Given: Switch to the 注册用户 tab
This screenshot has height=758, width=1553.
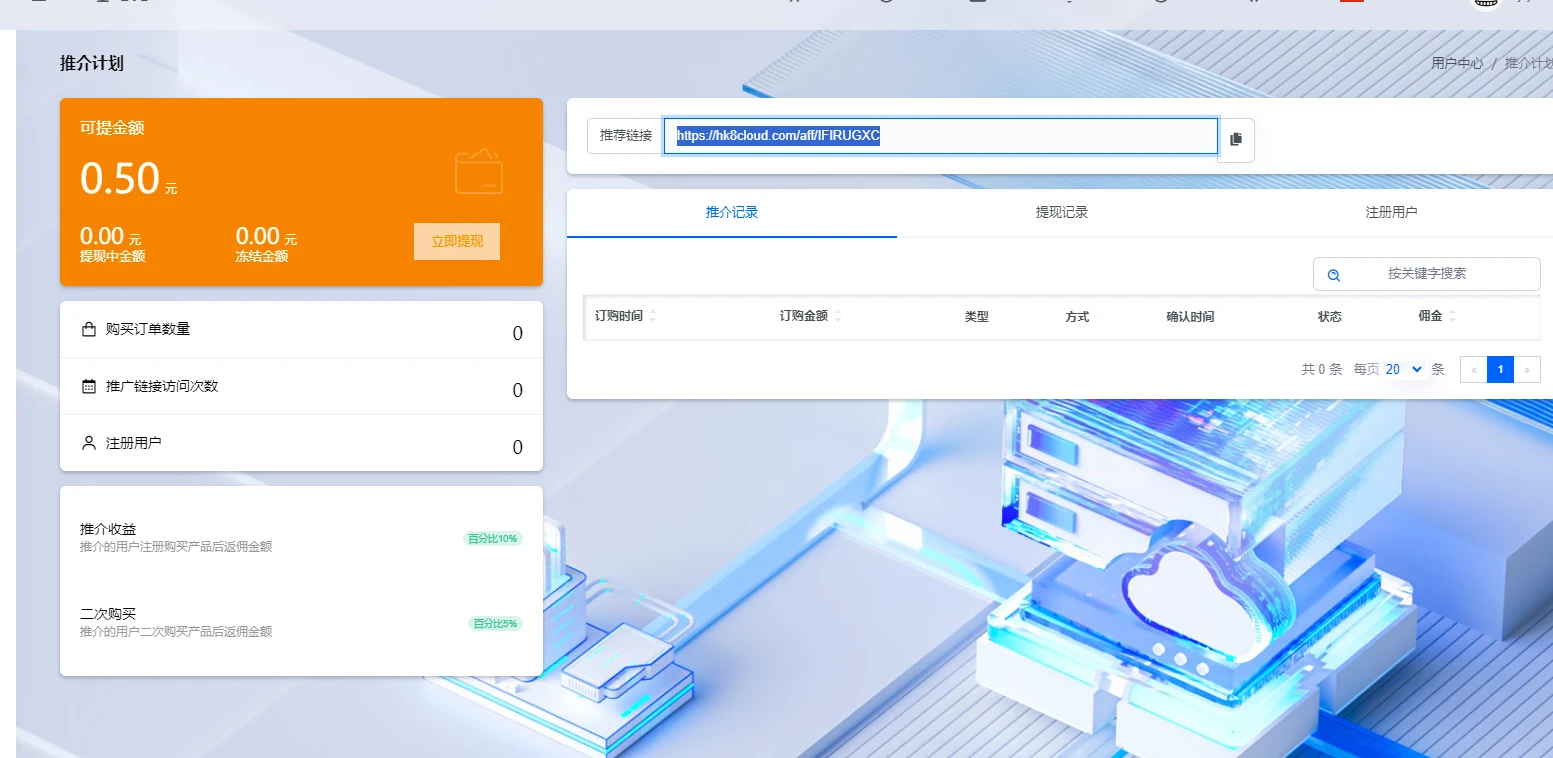Looking at the screenshot, I should coord(1391,212).
